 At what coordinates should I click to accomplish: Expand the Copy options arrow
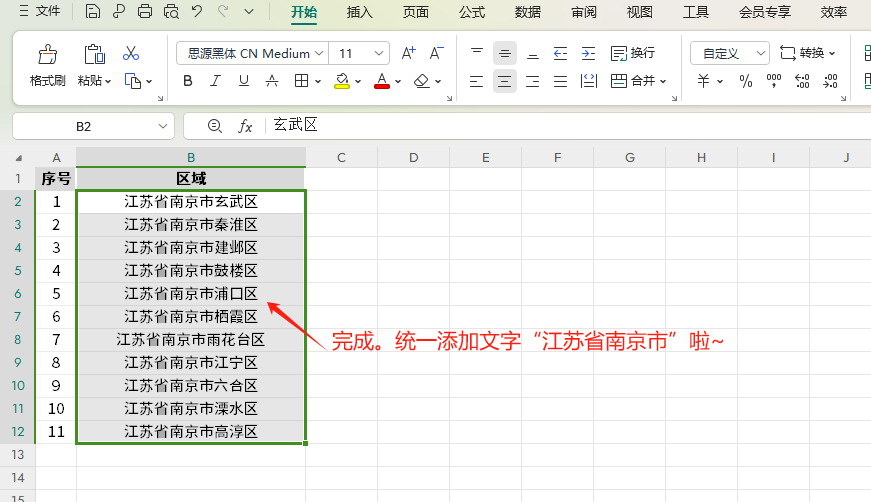[149, 82]
